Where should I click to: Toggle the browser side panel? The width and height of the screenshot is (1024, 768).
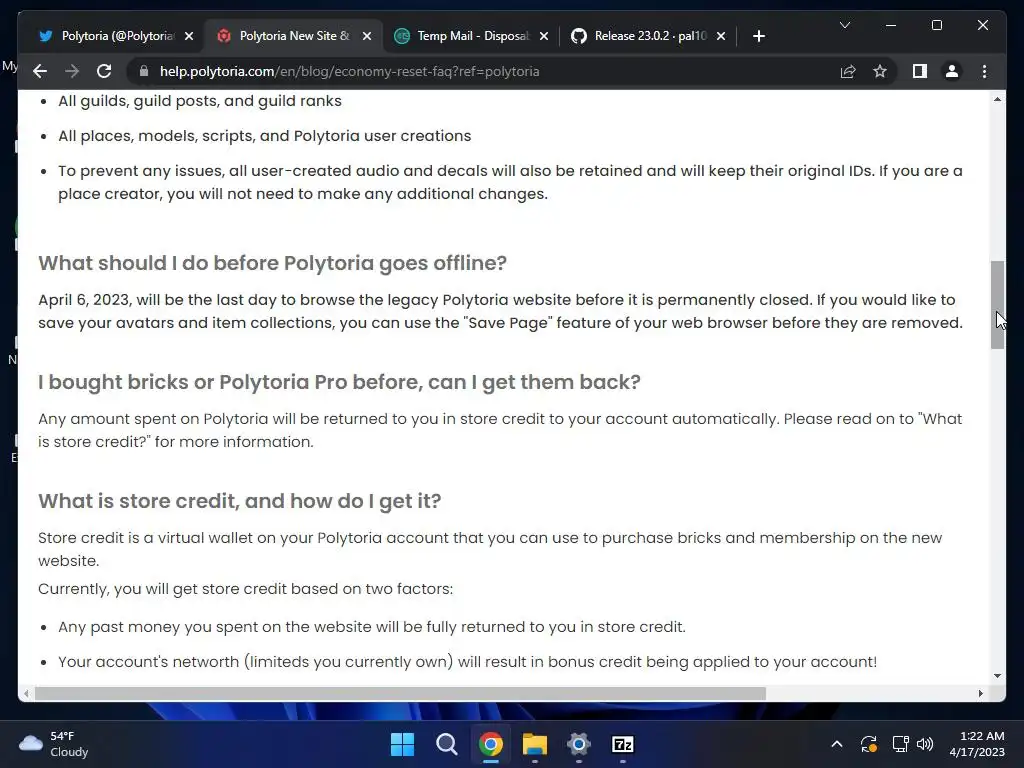(920, 71)
